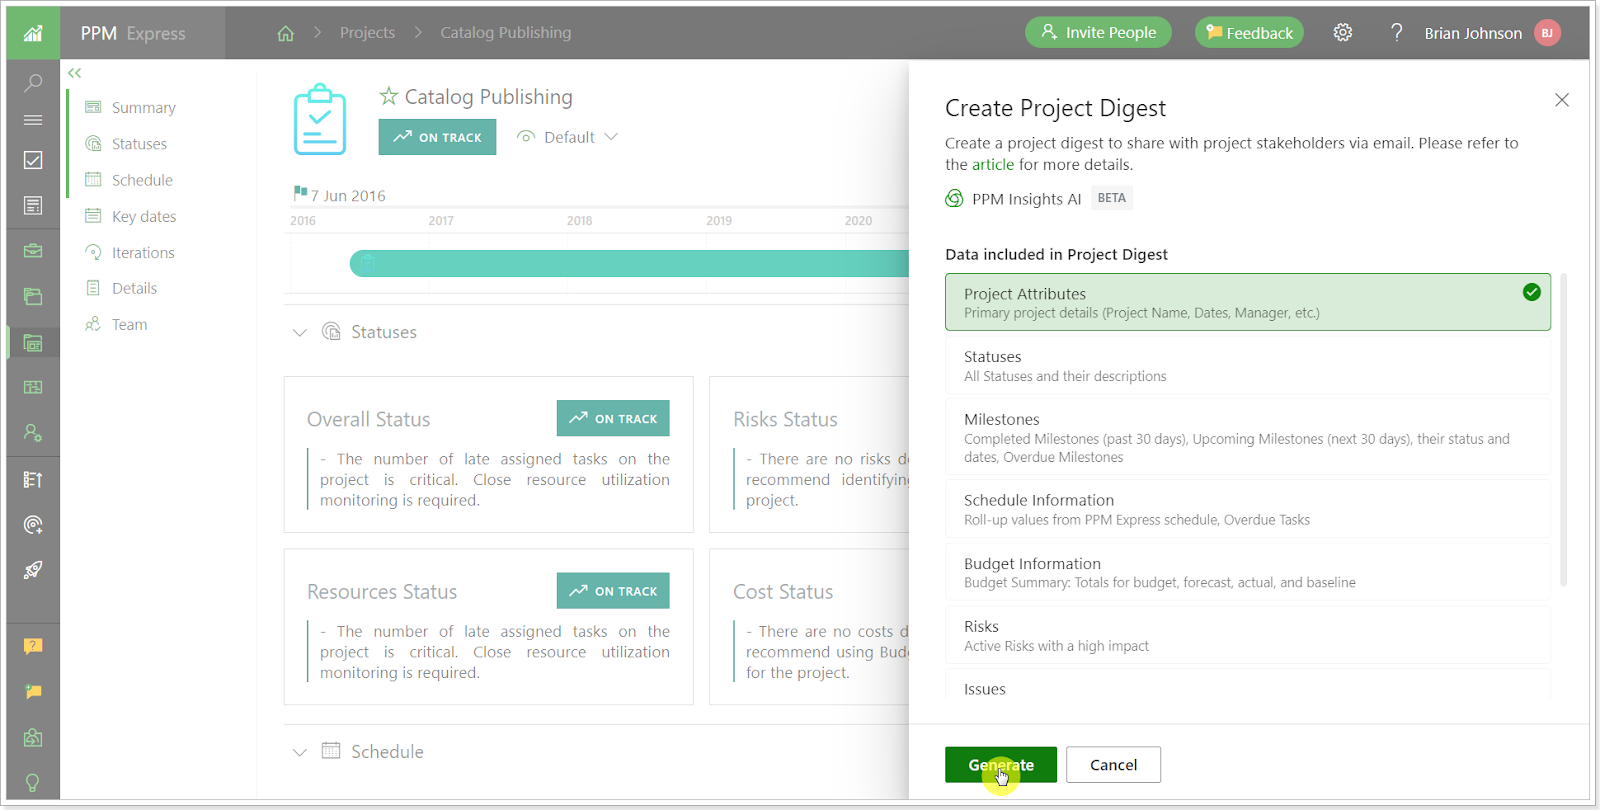Click the PPM Insights AI icon

(x=954, y=199)
